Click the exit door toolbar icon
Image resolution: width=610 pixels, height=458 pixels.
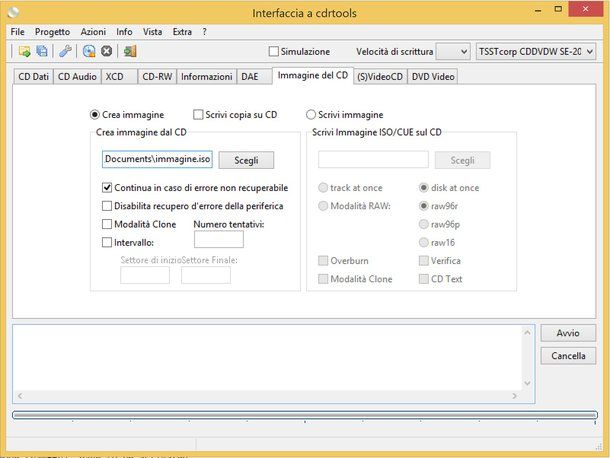coord(130,51)
